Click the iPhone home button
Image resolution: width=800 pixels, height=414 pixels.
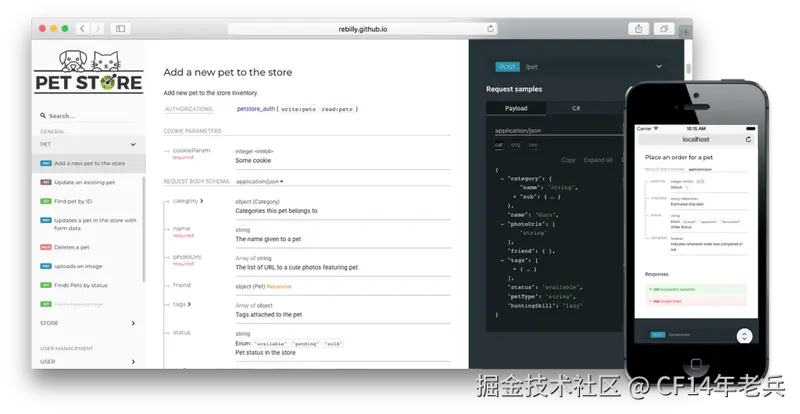click(x=696, y=363)
